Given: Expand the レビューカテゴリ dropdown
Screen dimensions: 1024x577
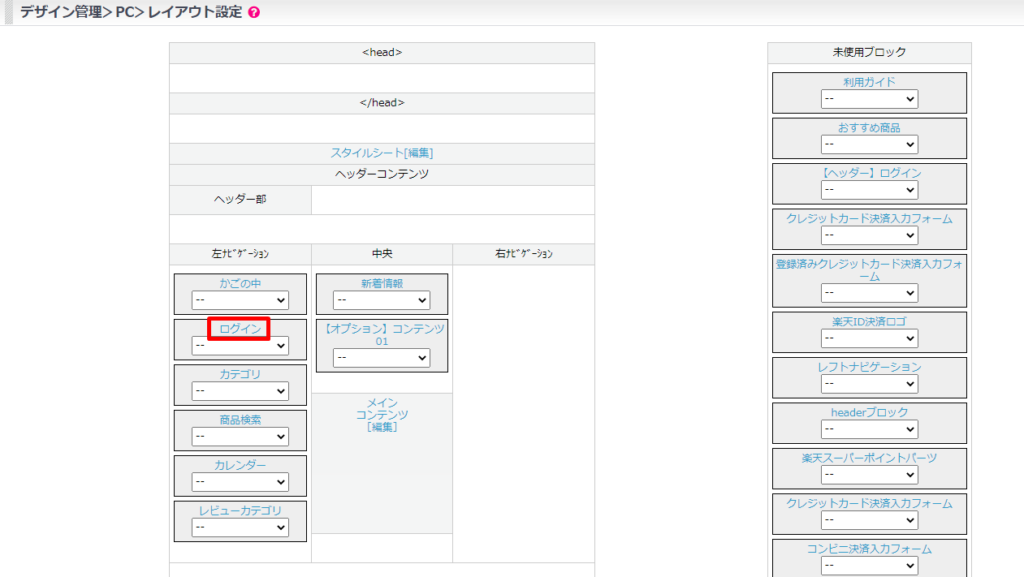Looking at the screenshot, I should tap(240, 527).
